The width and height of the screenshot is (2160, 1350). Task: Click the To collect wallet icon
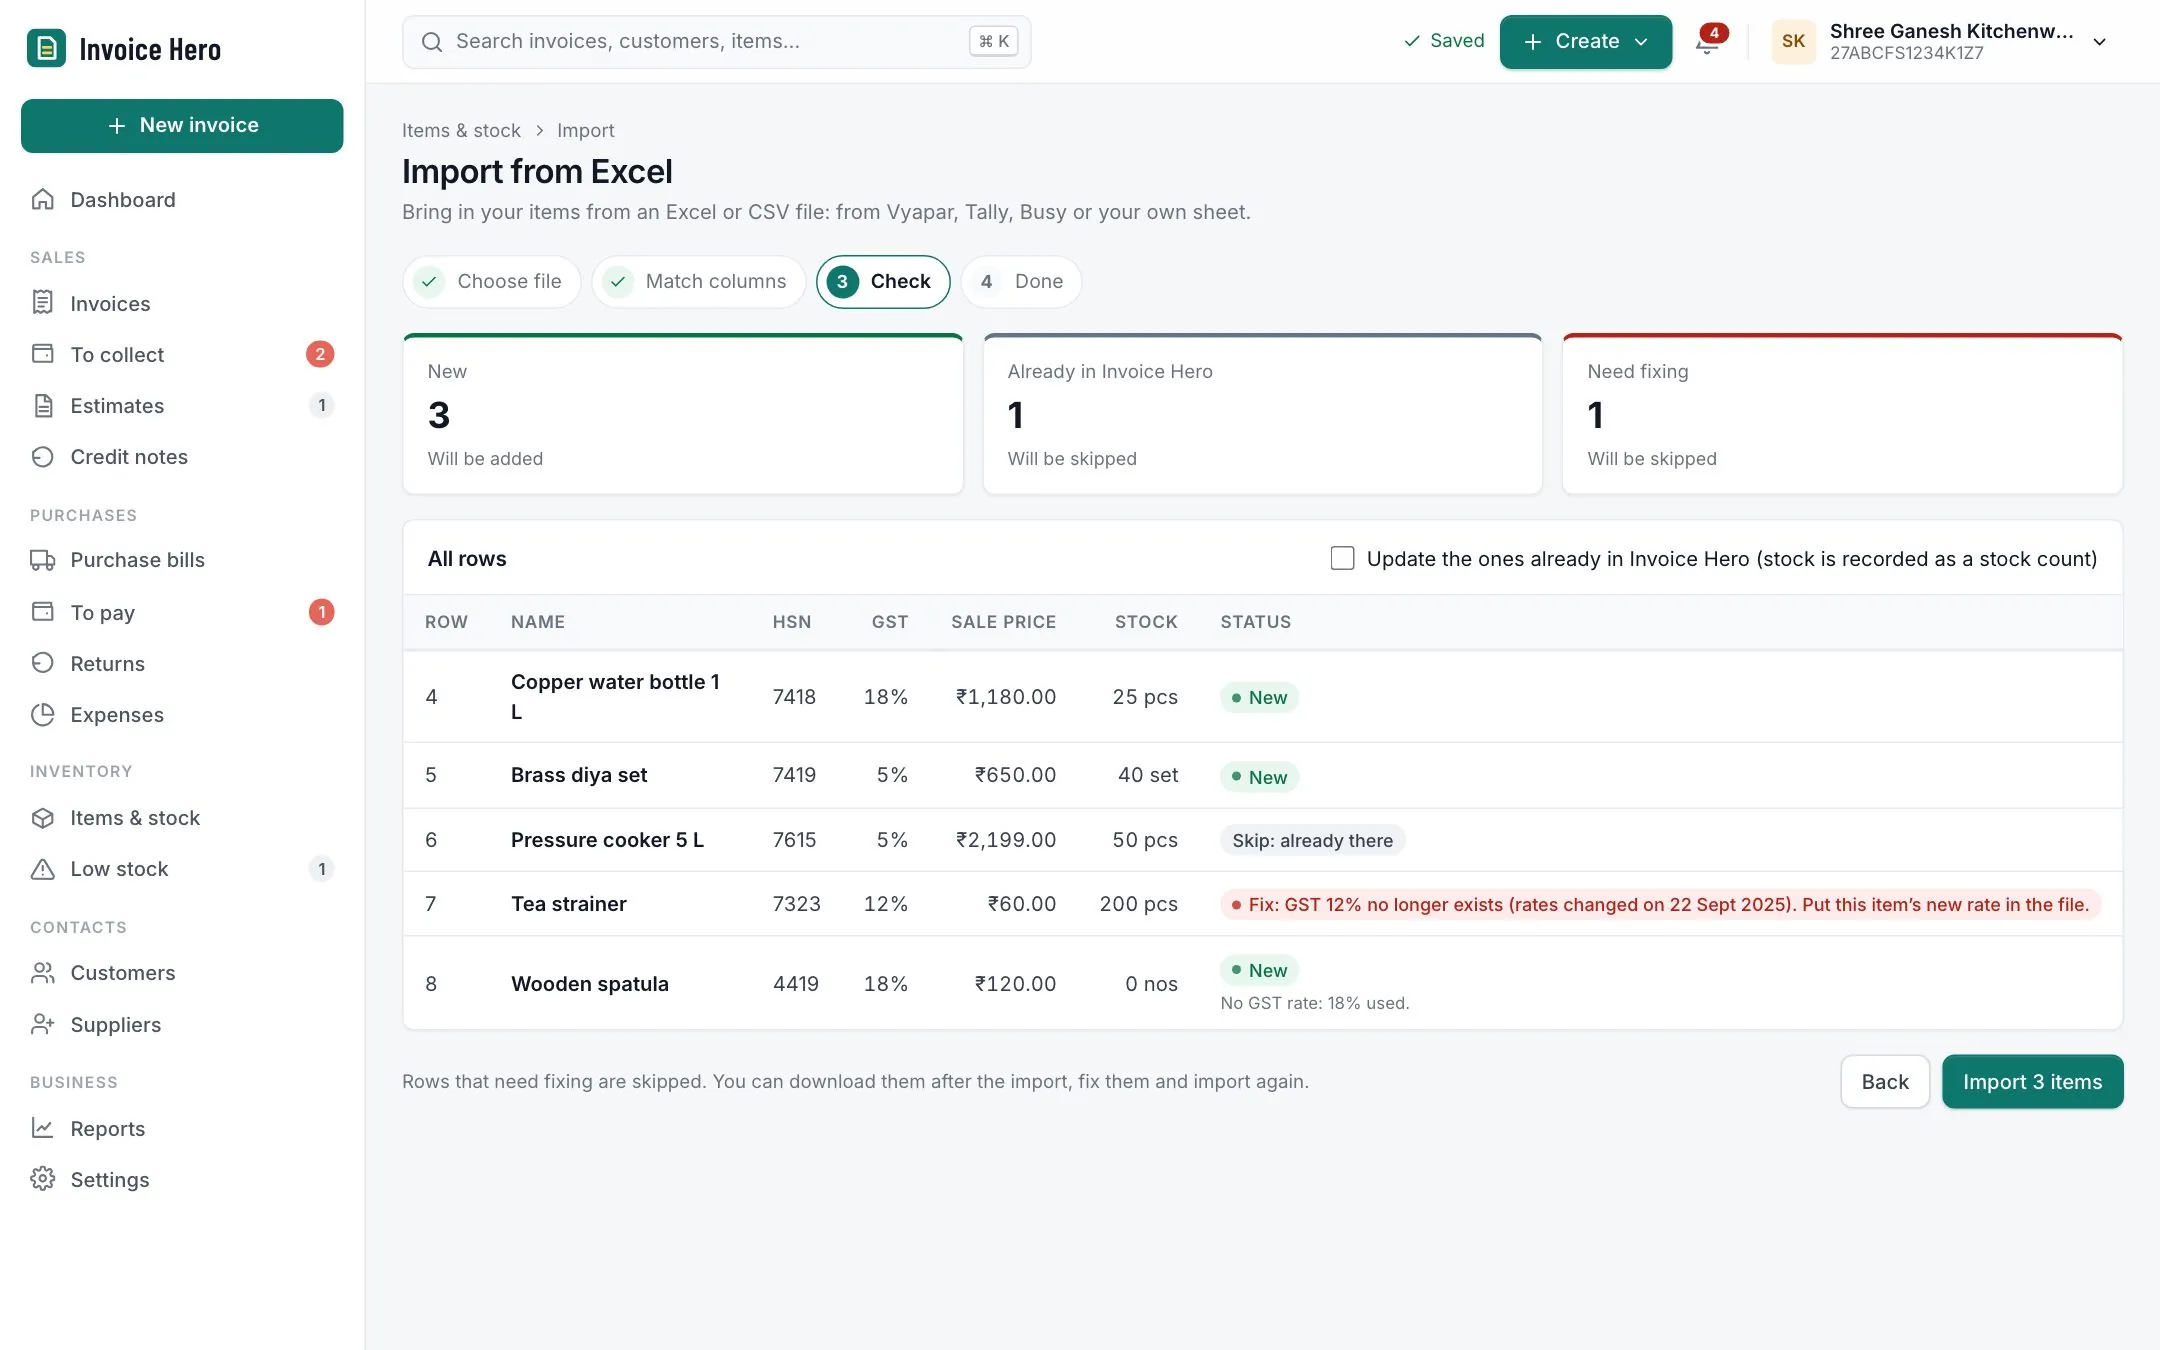point(43,354)
